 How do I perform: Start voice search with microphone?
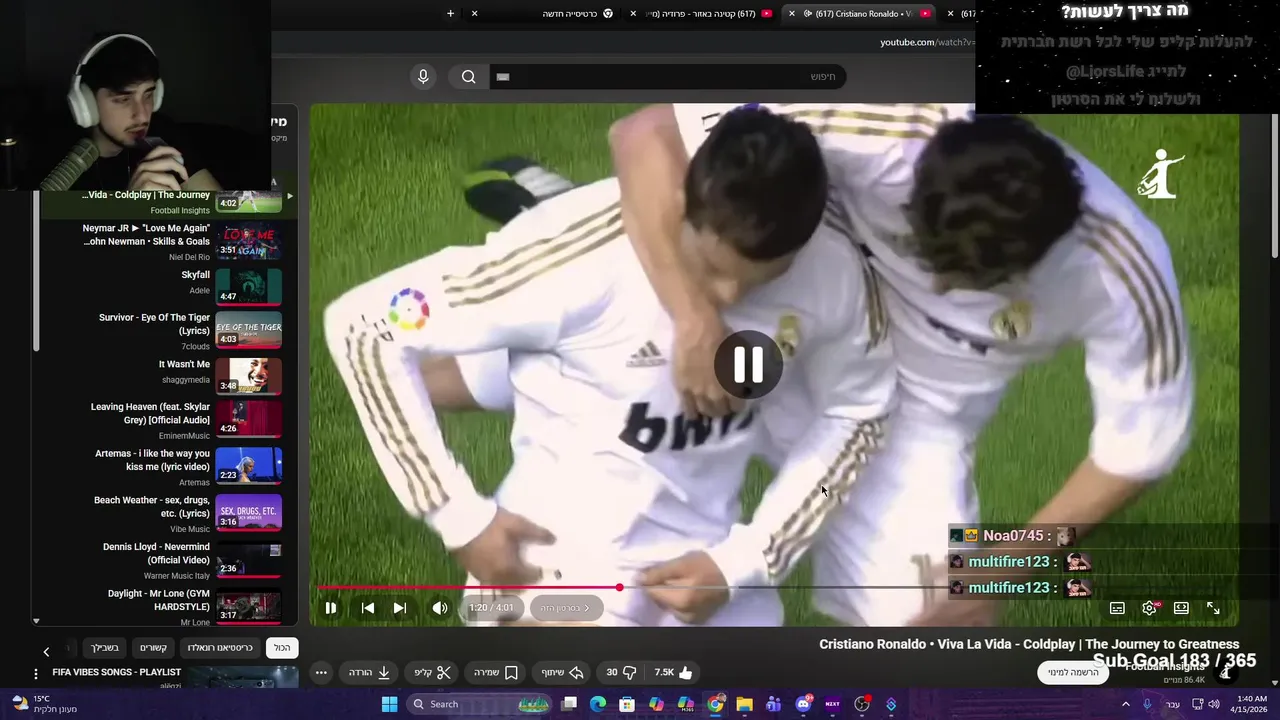click(423, 77)
